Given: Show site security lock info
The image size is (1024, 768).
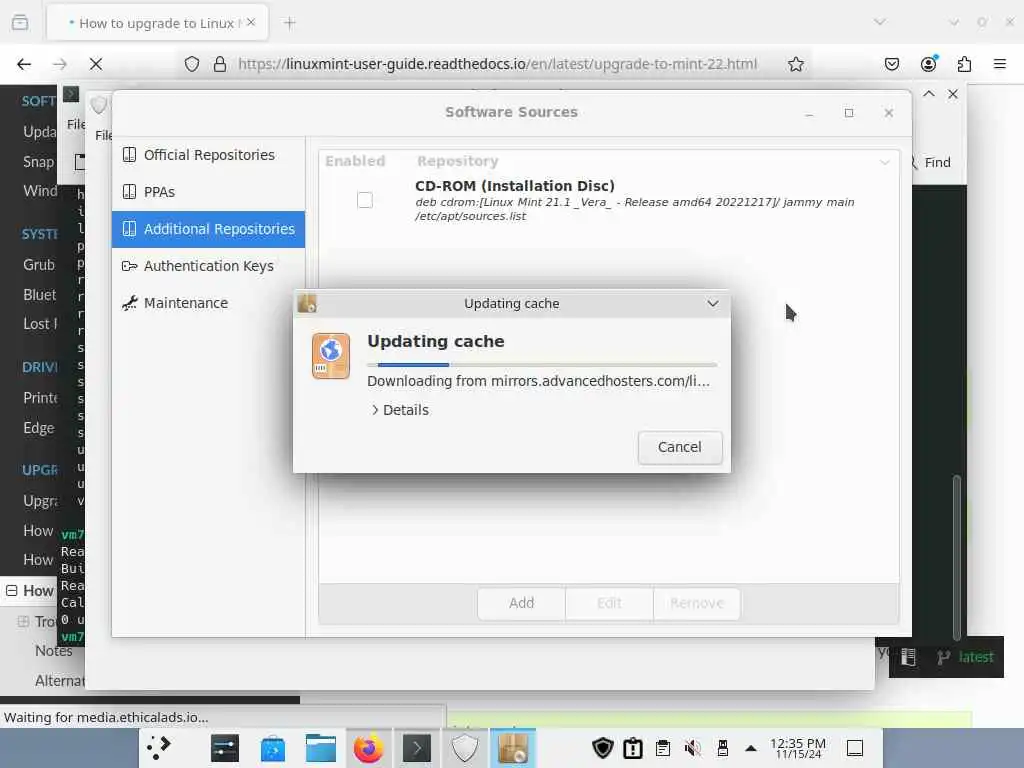Looking at the screenshot, I should pos(220,64).
